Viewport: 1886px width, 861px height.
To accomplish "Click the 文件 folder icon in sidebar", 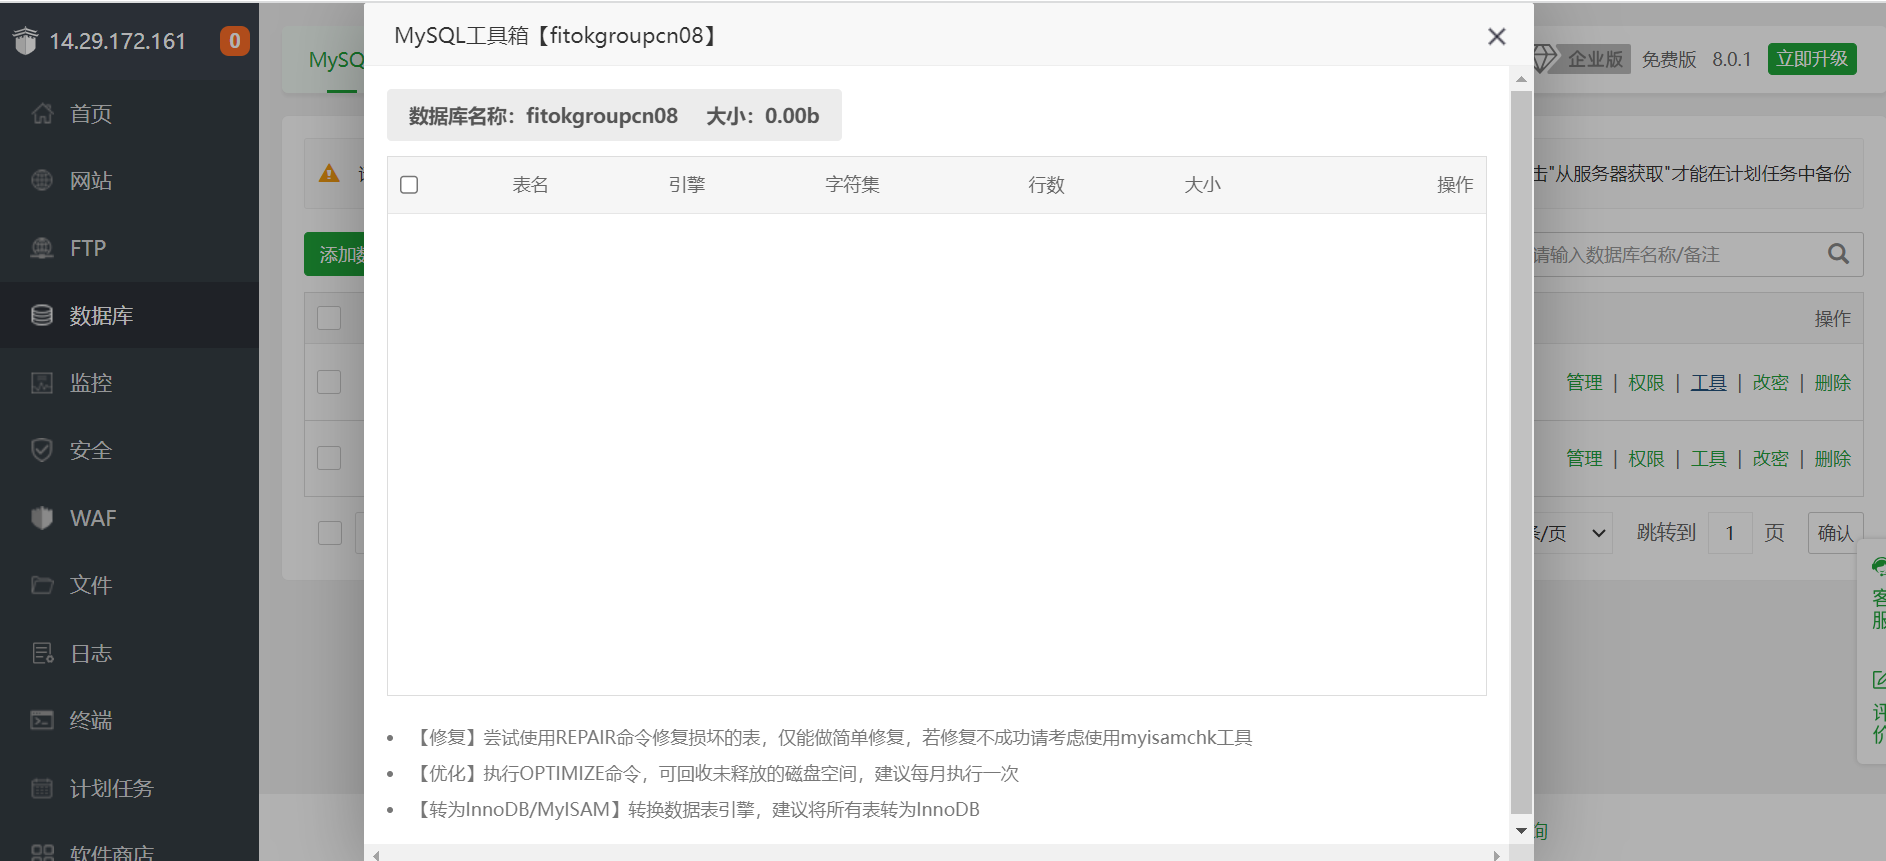I will tap(42, 585).
